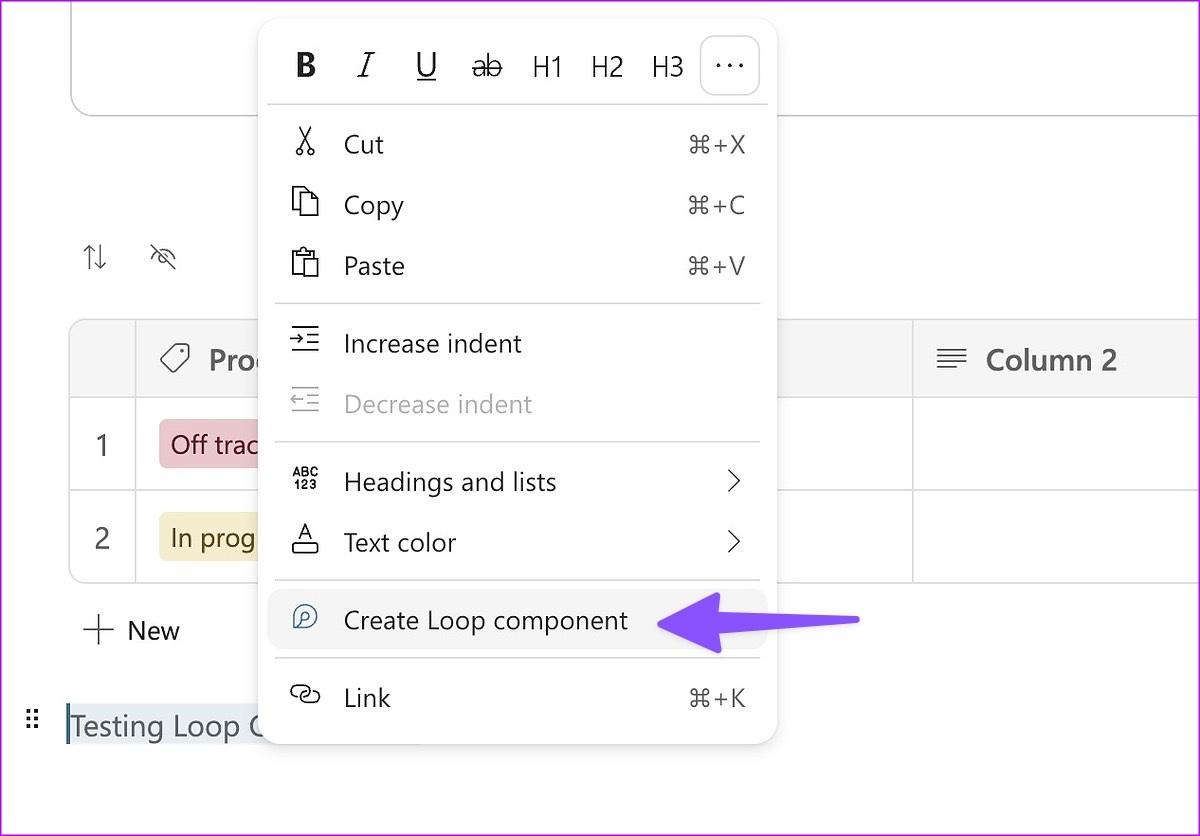Apply italic formatting to the selected text

point(366,66)
